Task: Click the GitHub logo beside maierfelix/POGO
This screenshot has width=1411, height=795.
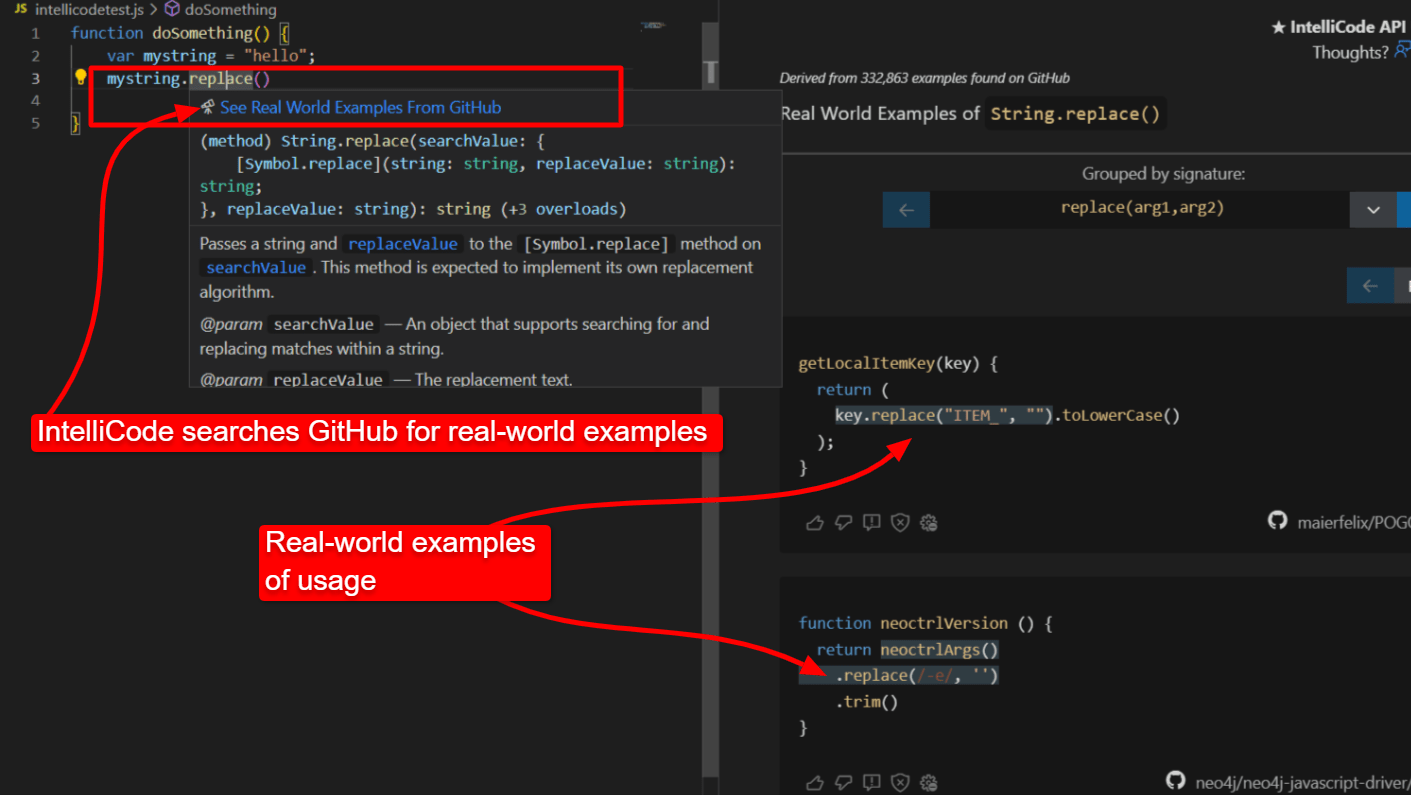Action: click(1277, 520)
